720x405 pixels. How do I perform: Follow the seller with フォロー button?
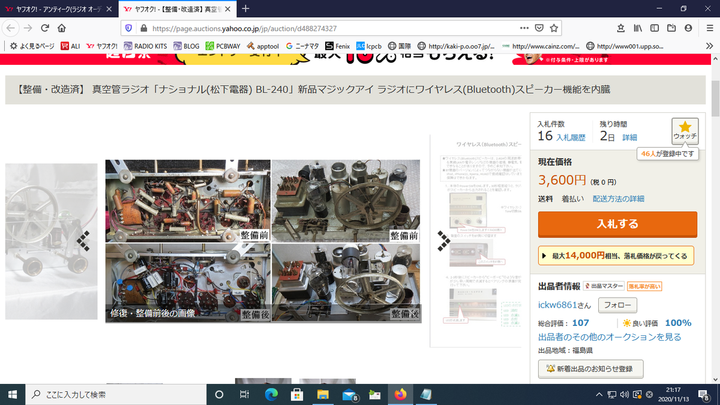617,304
